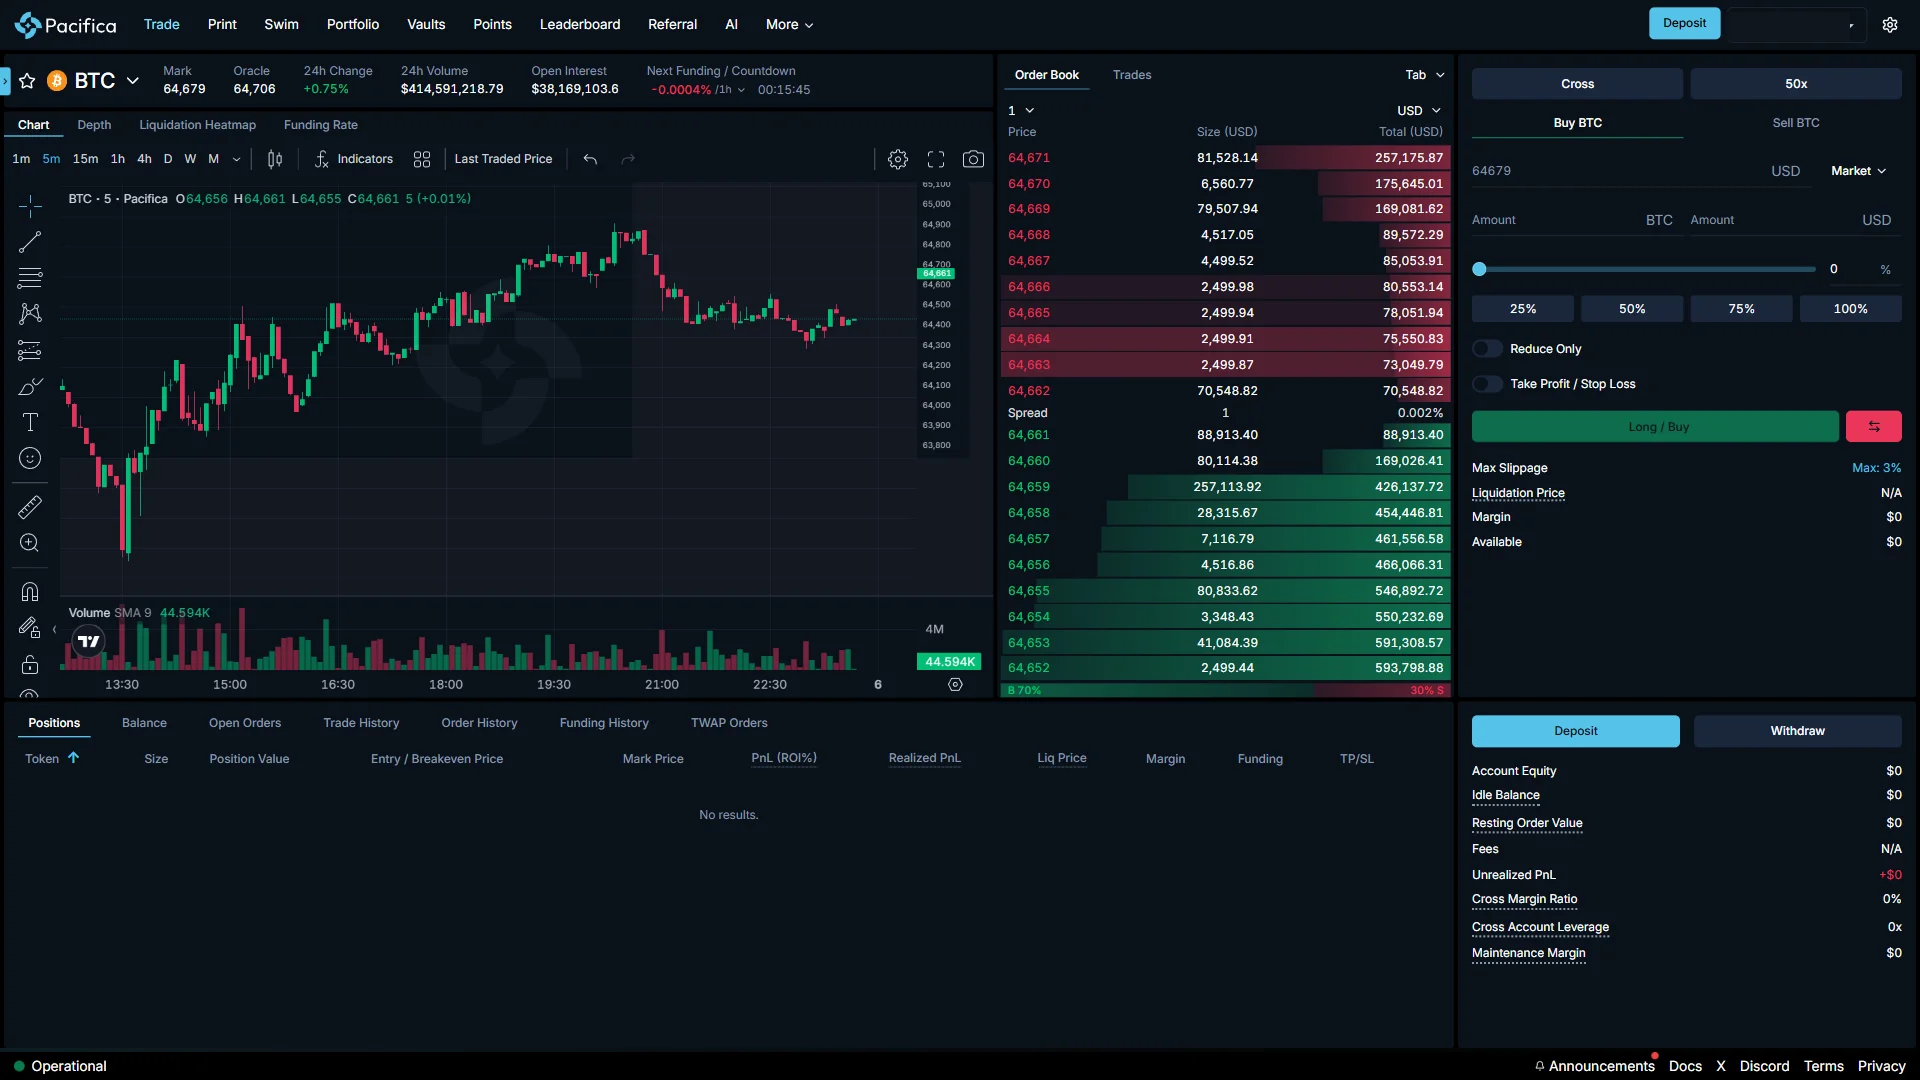Select the brush drawing tool
This screenshot has width=1920, height=1080.
pyautogui.click(x=30, y=386)
